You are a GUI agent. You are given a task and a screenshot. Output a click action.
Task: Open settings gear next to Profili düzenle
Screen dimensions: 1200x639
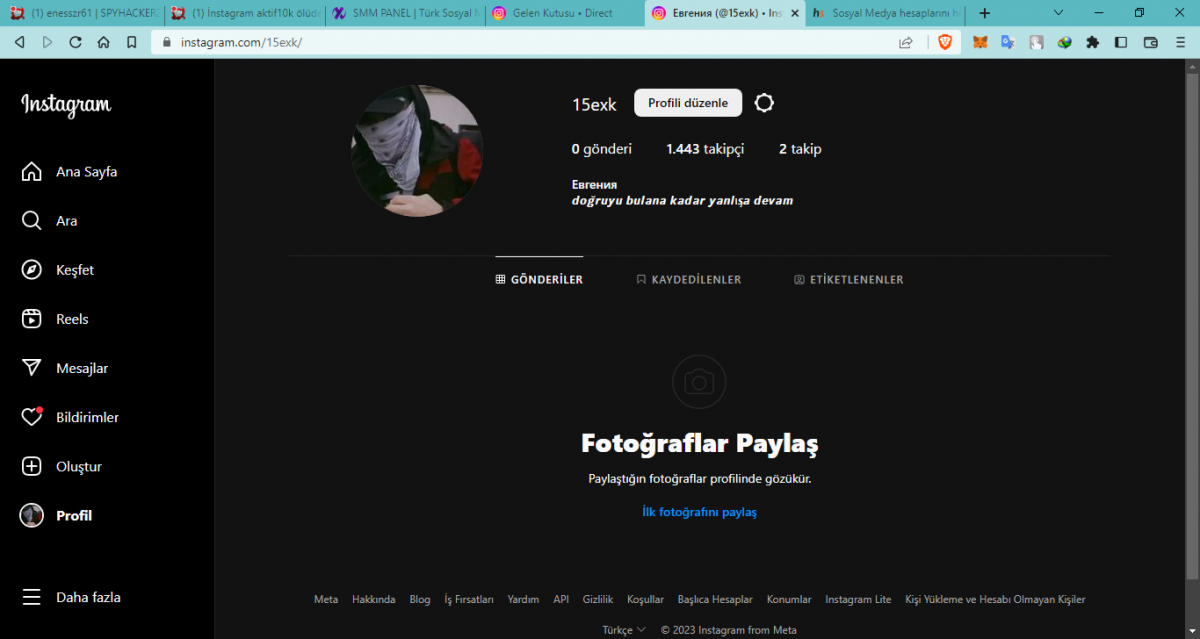coord(764,103)
